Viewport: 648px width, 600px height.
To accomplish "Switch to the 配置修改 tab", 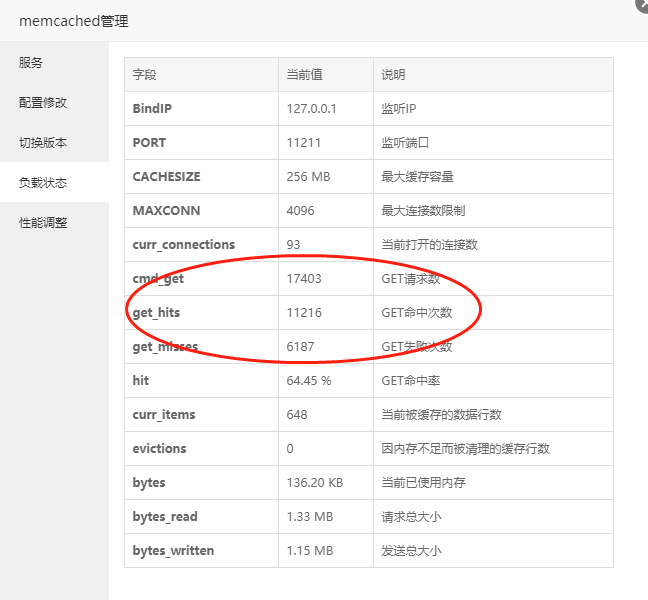I will (x=43, y=103).
